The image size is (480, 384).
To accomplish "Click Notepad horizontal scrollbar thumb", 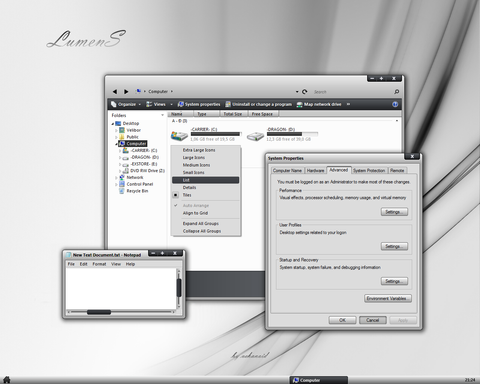I will click(99, 312).
